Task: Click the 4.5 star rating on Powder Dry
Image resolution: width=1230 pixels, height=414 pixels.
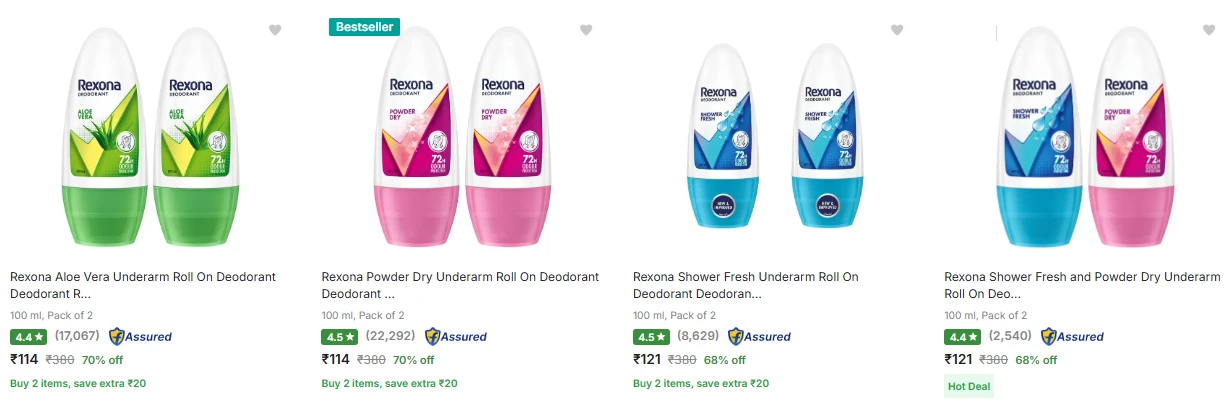Action: 340,337
